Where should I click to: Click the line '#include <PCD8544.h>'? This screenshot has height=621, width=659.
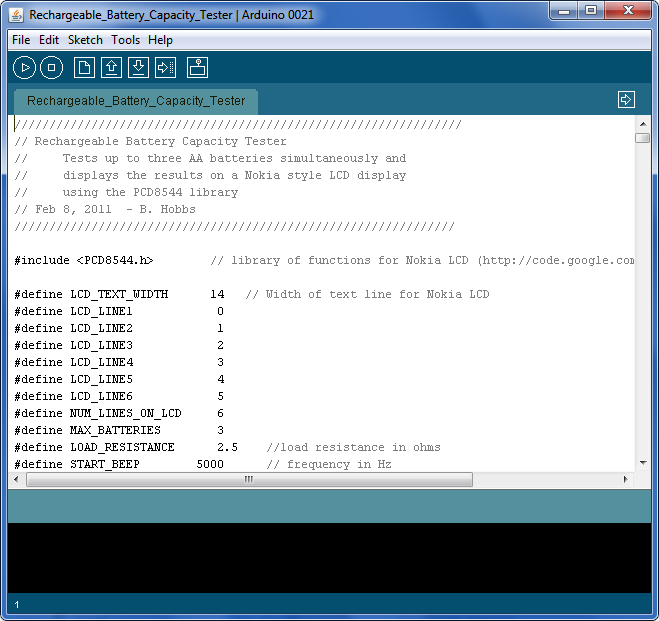click(x=84, y=261)
